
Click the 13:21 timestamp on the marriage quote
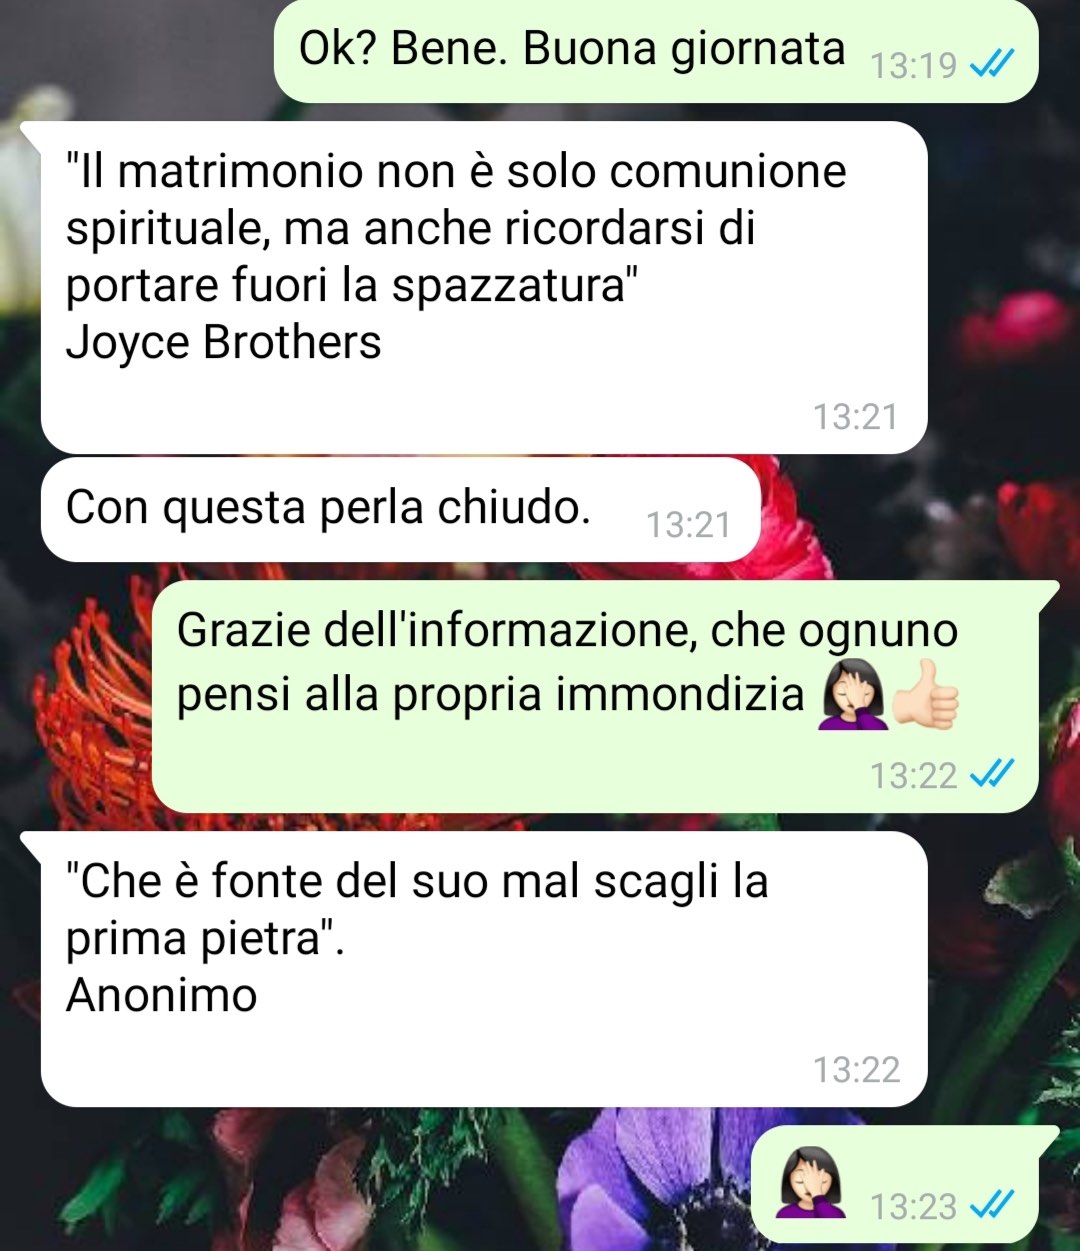pyautogui.click(x=855, y=417)
